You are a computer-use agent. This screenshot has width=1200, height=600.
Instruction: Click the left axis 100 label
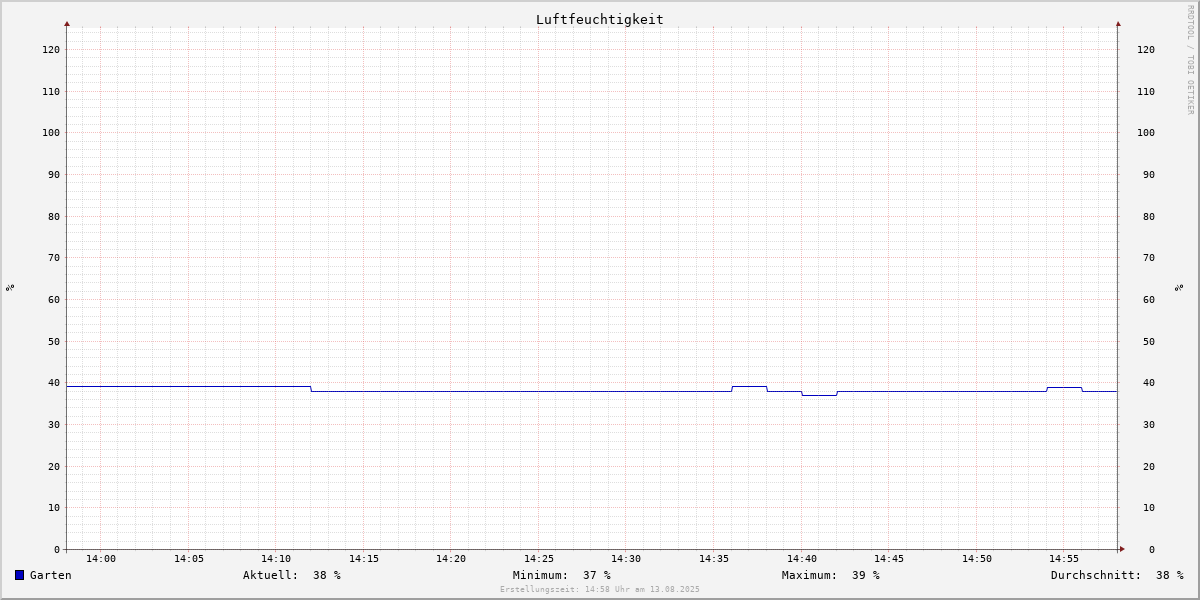pos(51,132)
